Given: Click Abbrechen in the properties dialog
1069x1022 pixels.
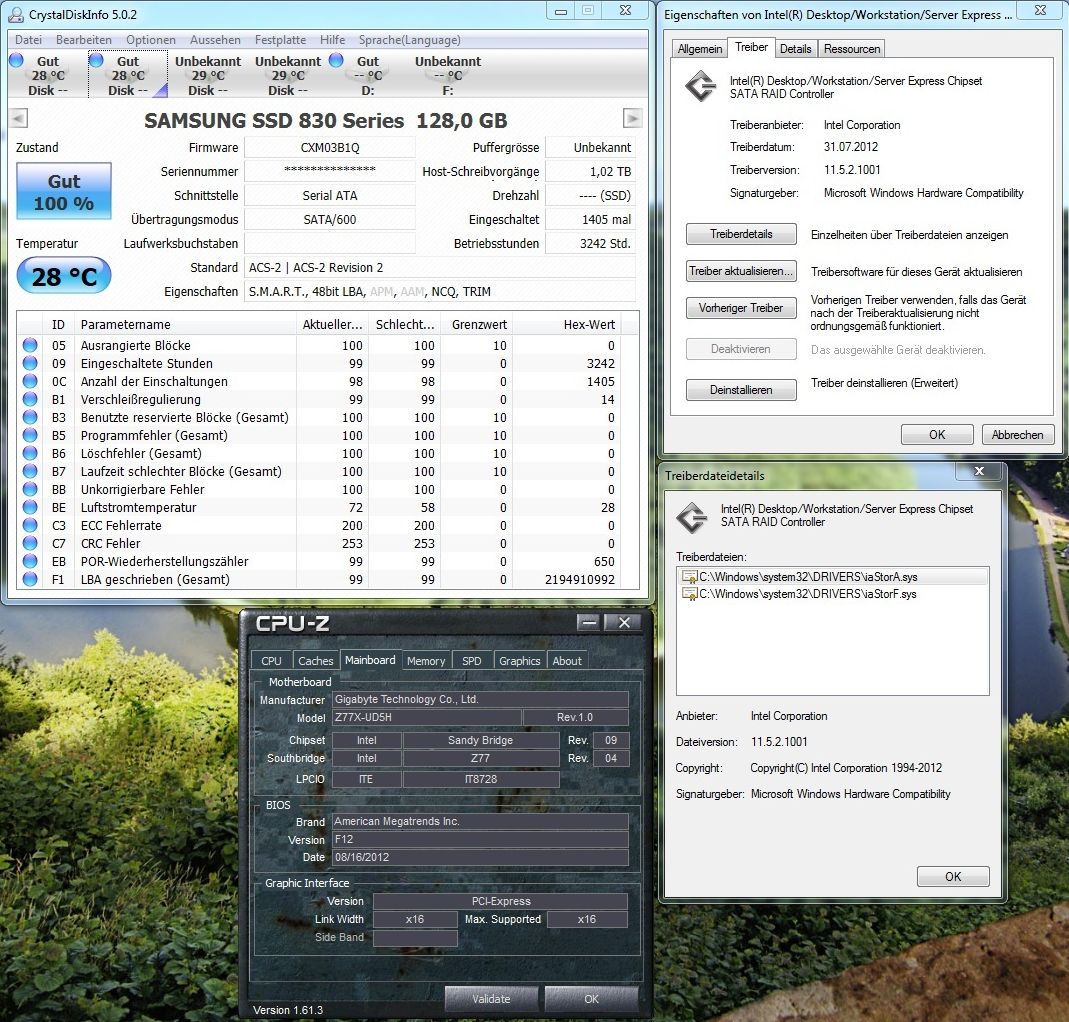Looking at the screenshot, I should pyautogui.click(x=1018, y=434).
